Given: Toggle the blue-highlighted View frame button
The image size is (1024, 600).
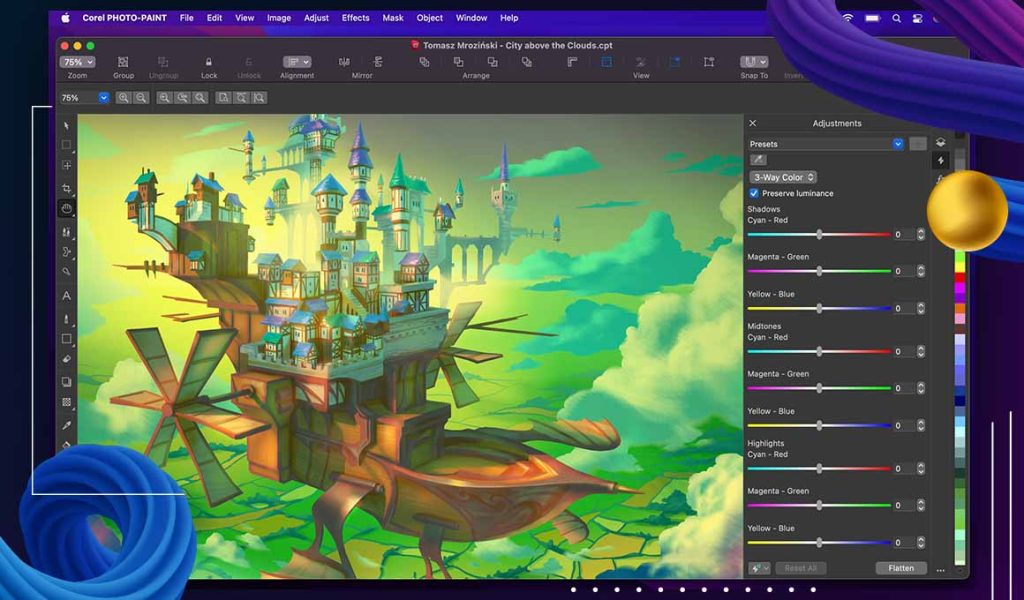Looking at the screenshot, I should (607, 62).
